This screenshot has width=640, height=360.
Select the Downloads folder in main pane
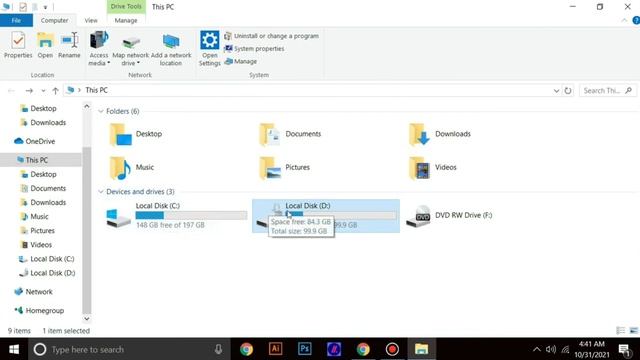pyautogui.click(x=440, y=134)
